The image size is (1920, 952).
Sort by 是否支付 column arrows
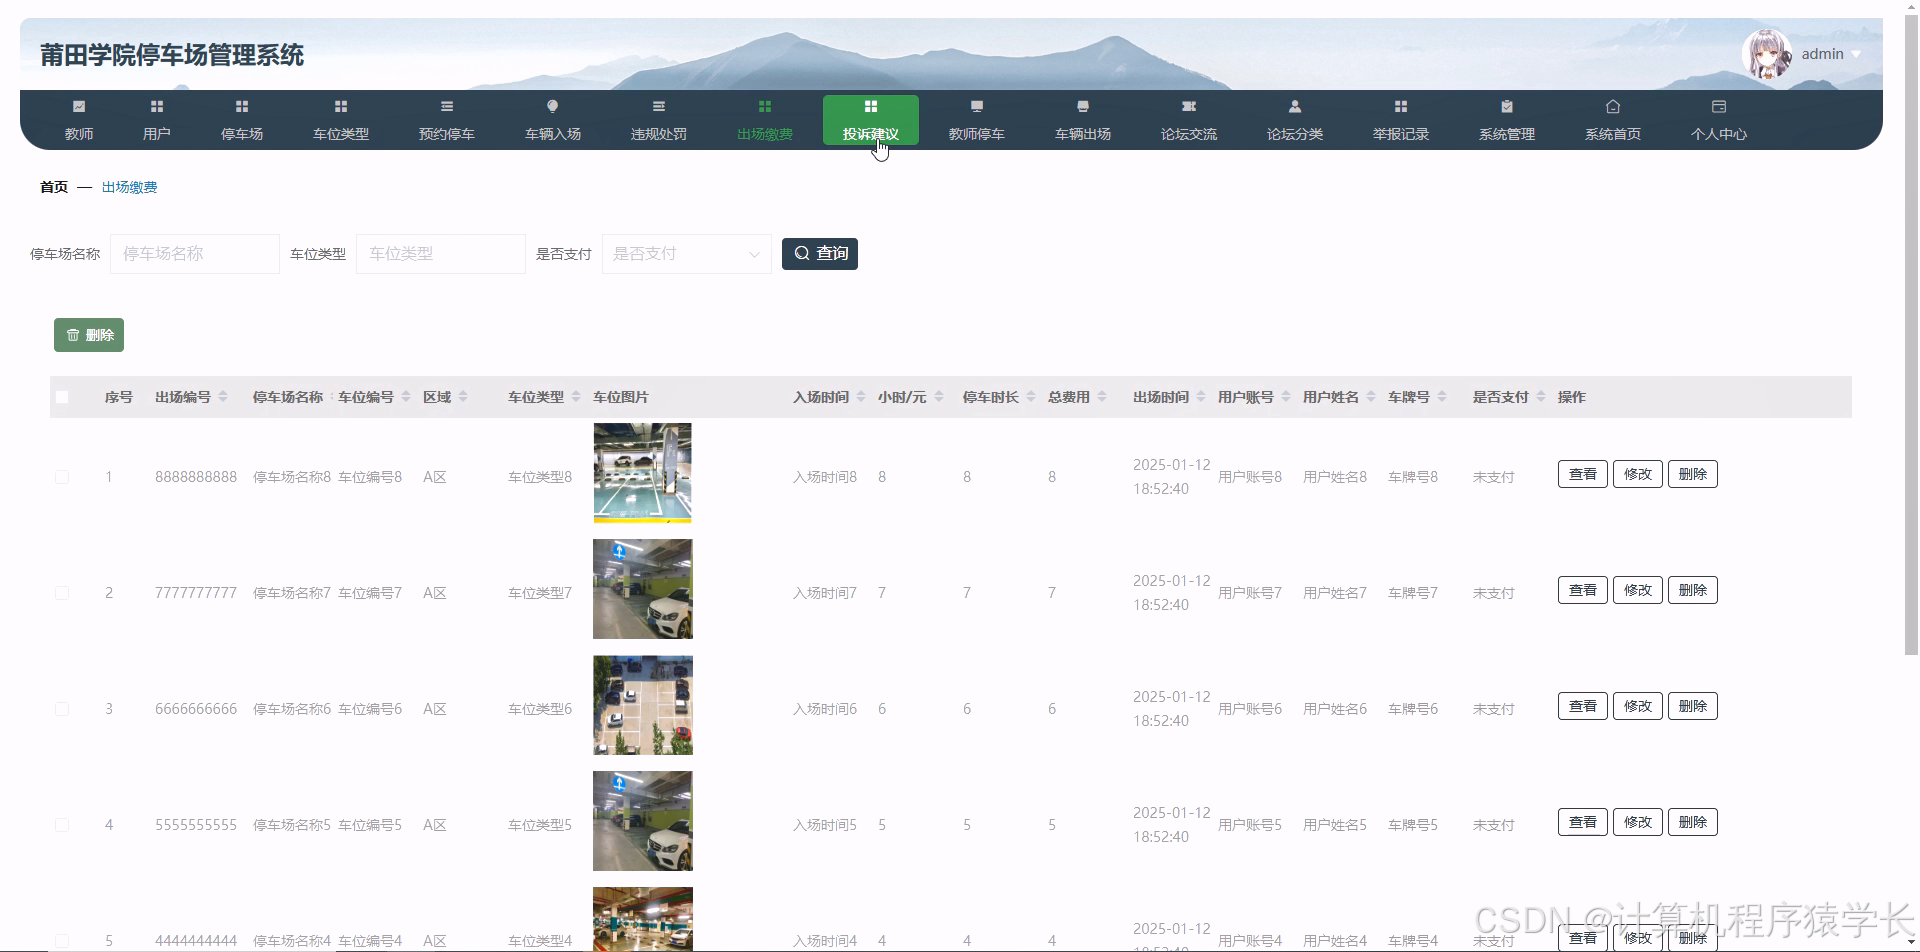1541,397
